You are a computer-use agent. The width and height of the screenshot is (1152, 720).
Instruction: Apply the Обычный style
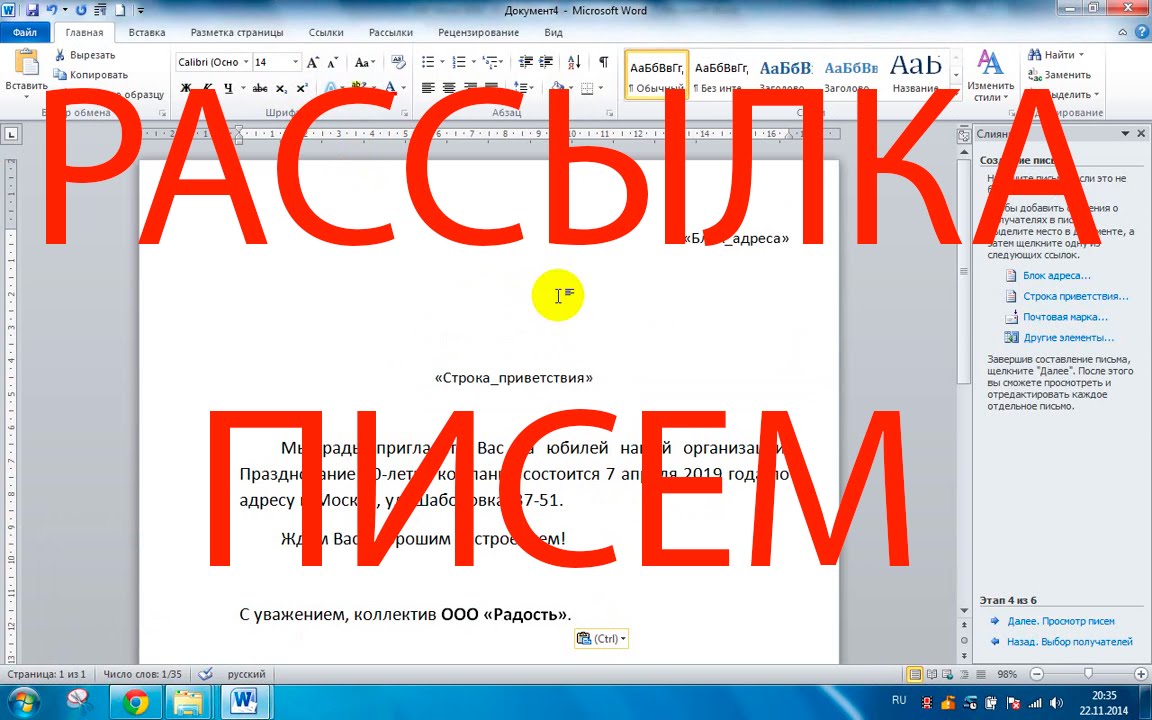656,75
